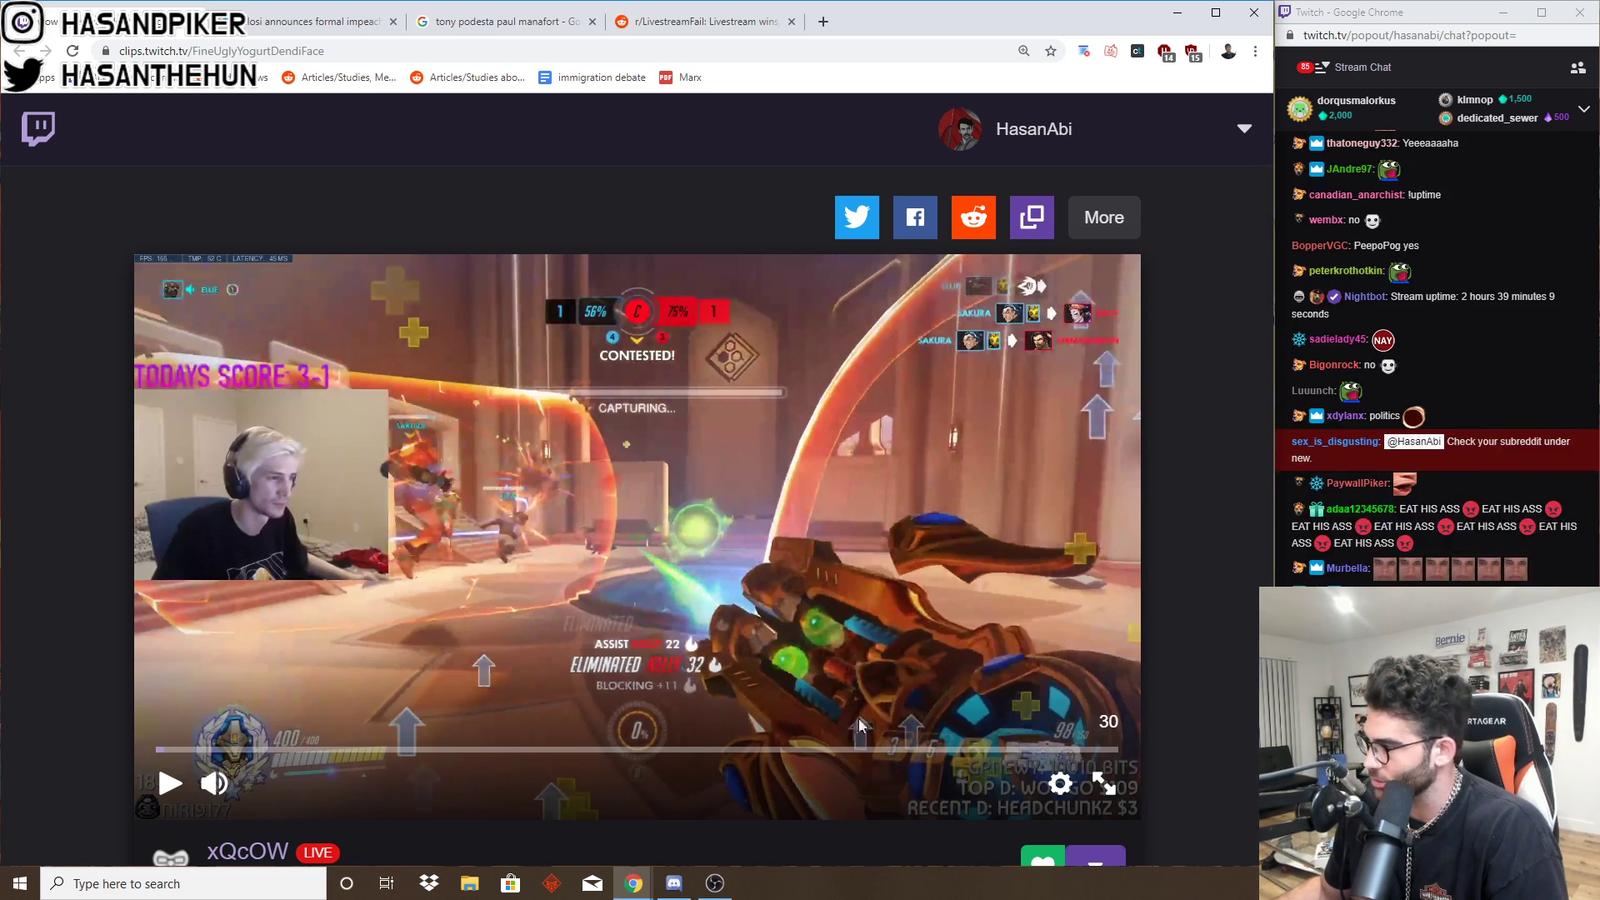Click the username sex_is_disgusting in chat

coord(1335,442)
